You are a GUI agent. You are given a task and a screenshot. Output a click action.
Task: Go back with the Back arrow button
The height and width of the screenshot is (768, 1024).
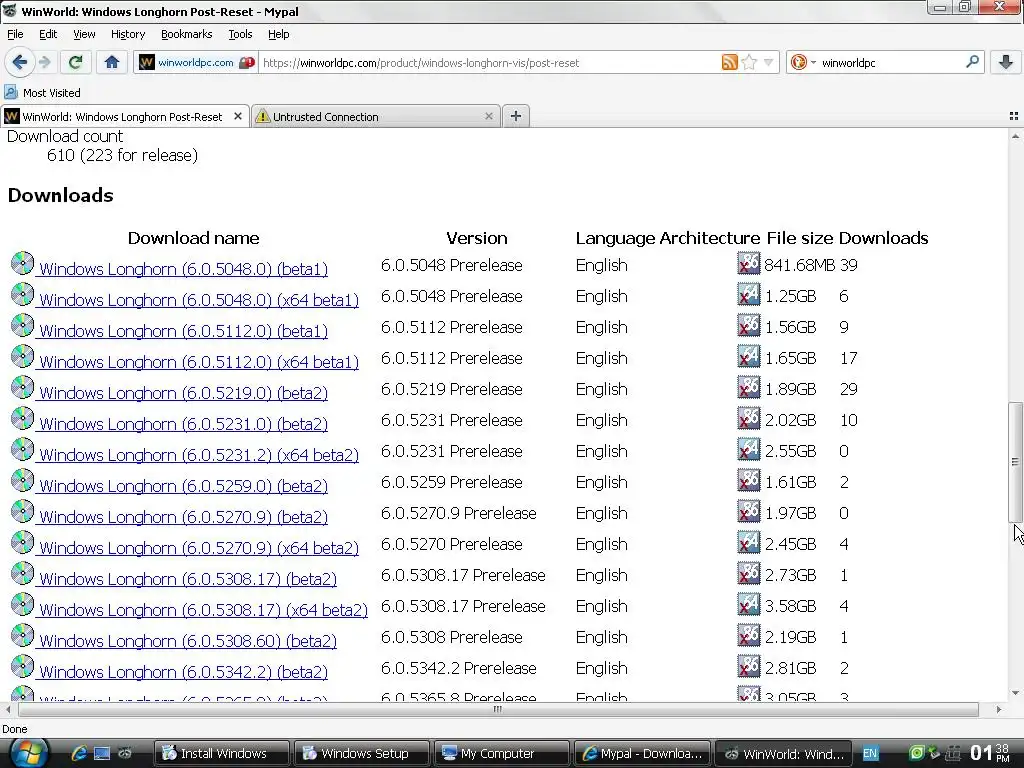[x=20, y=62]
